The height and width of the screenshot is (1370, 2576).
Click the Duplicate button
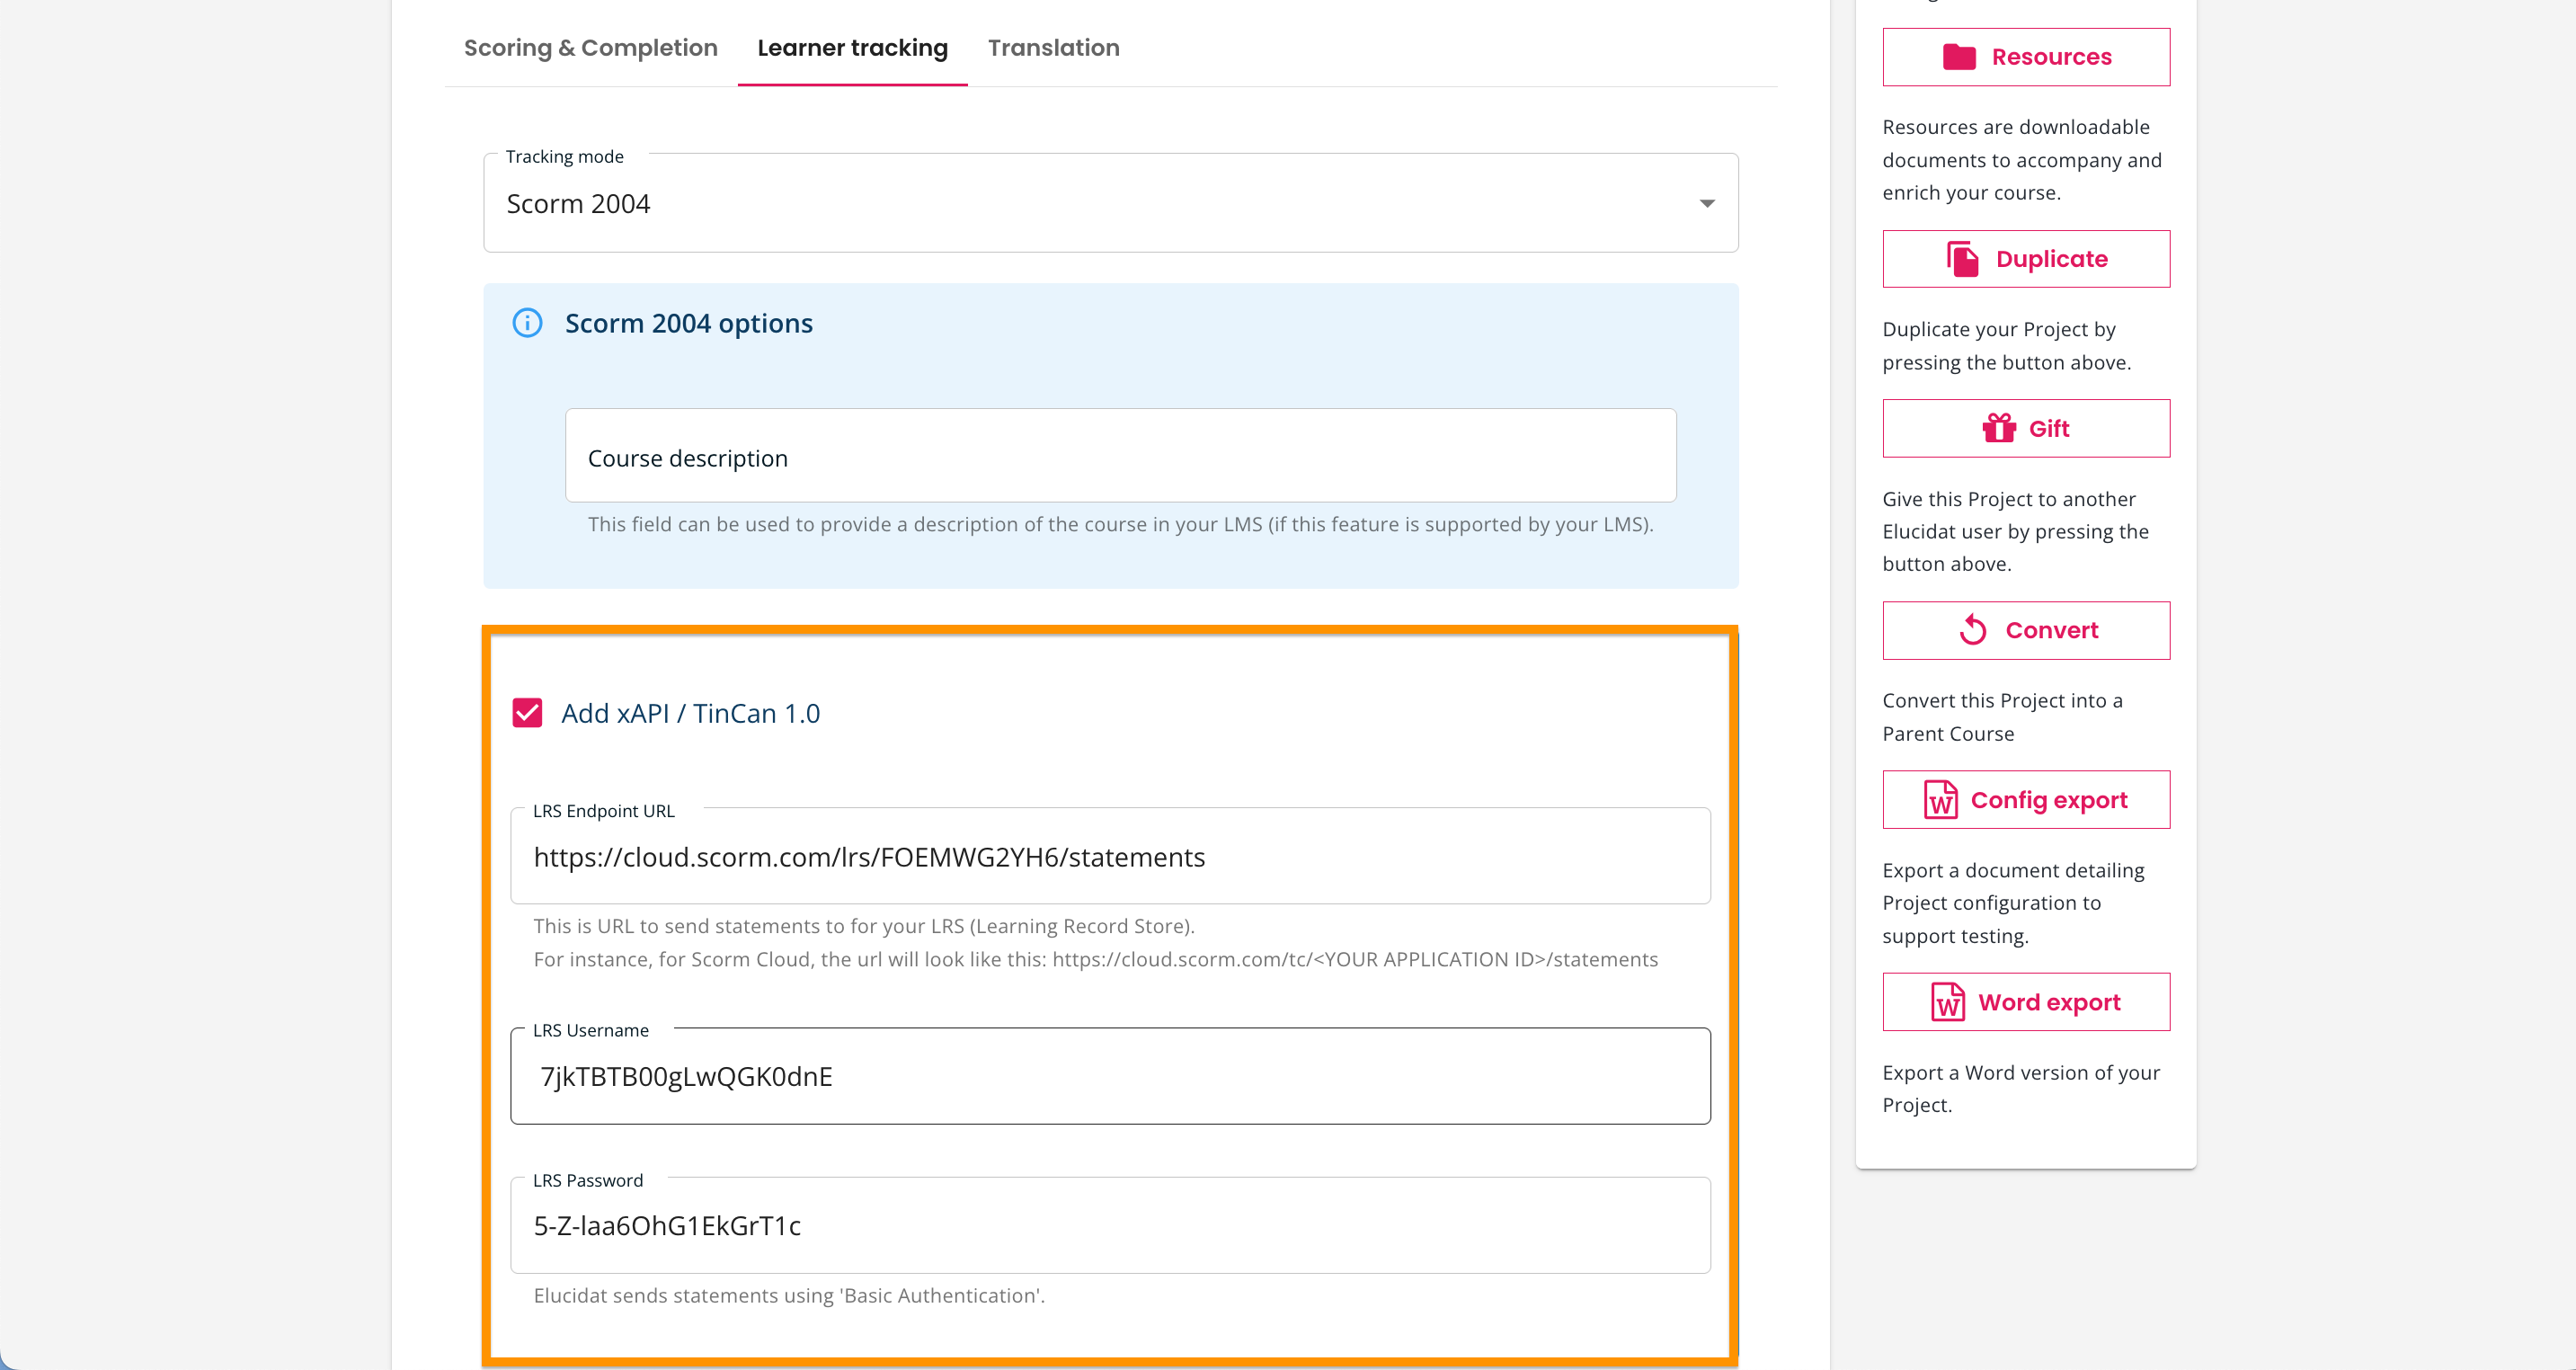pos(2026,259)
